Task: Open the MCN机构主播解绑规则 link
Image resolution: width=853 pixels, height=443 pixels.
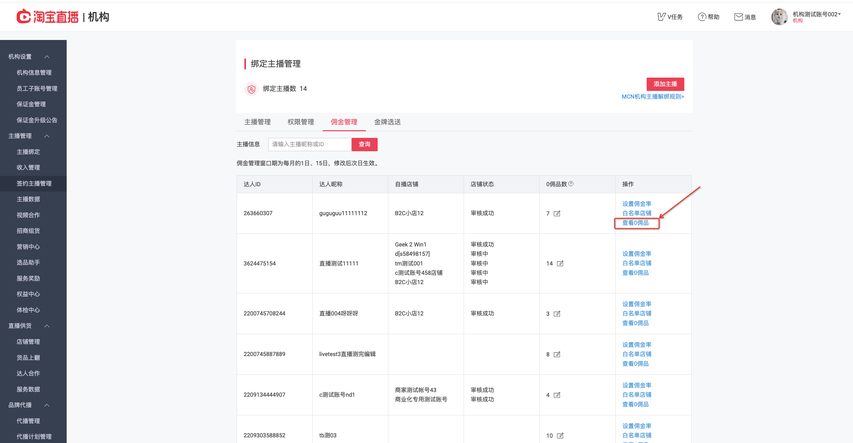Action: click(x=653, y=97)
